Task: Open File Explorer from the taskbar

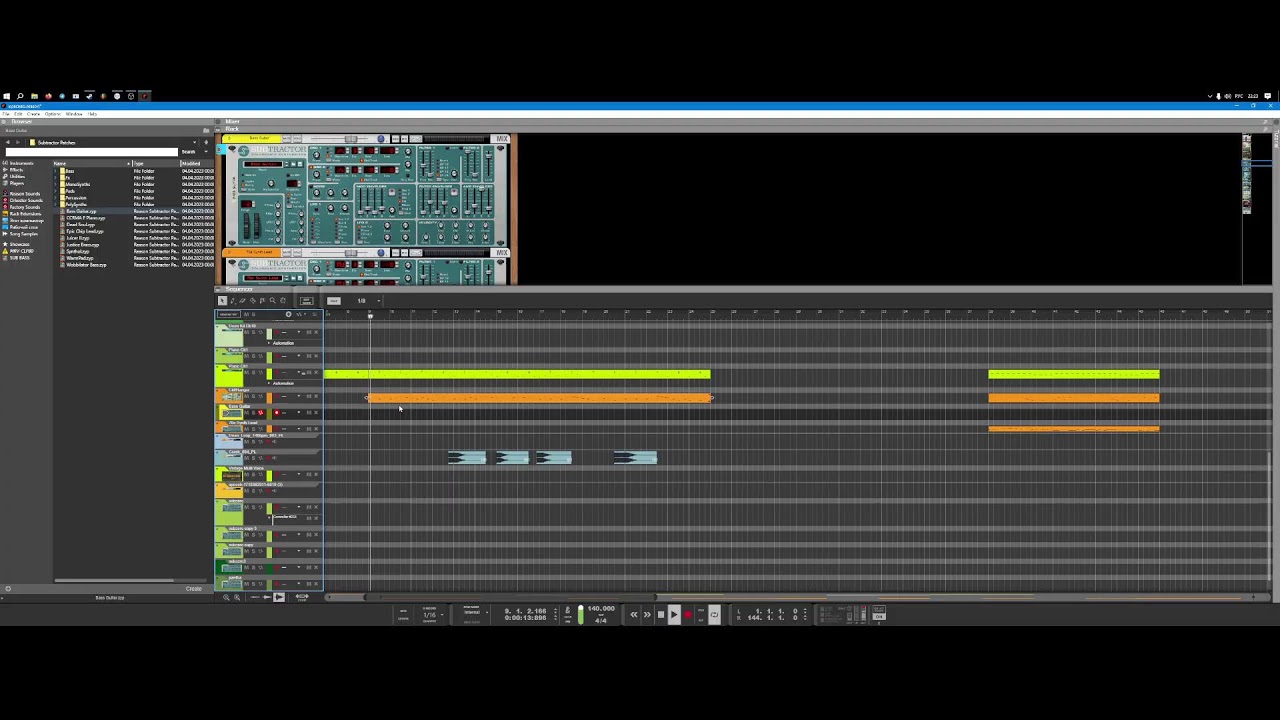Action: tap(34, 96)
